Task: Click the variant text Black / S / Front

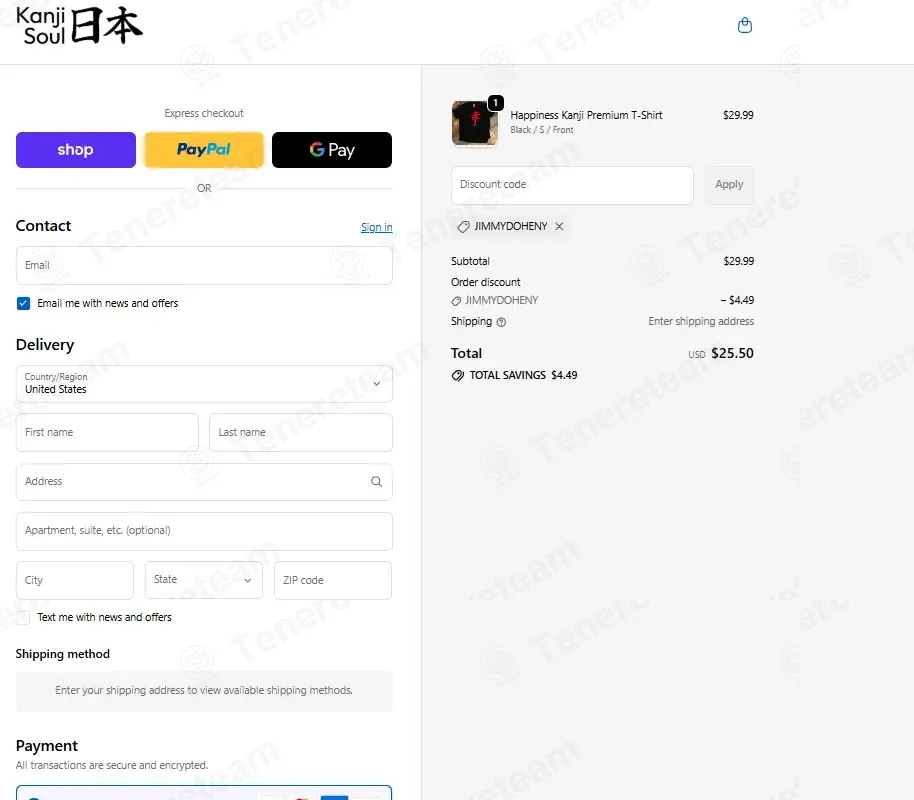Action: (x=542, y=129)
